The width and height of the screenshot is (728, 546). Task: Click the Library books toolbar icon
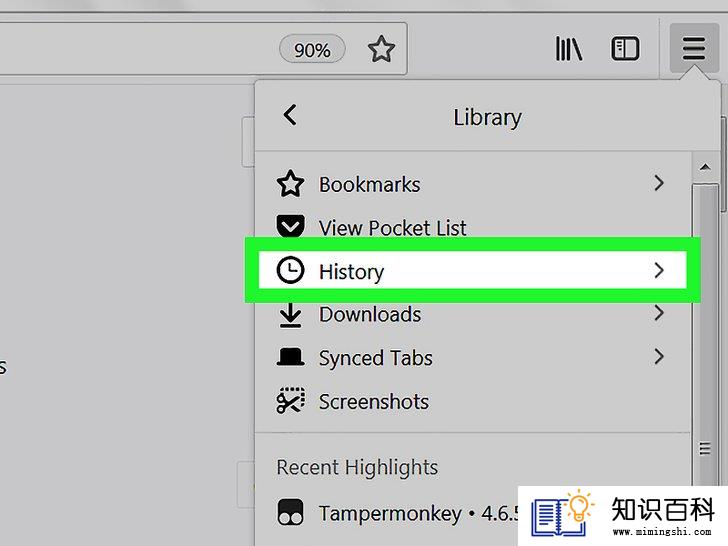(x=569, y=48)
